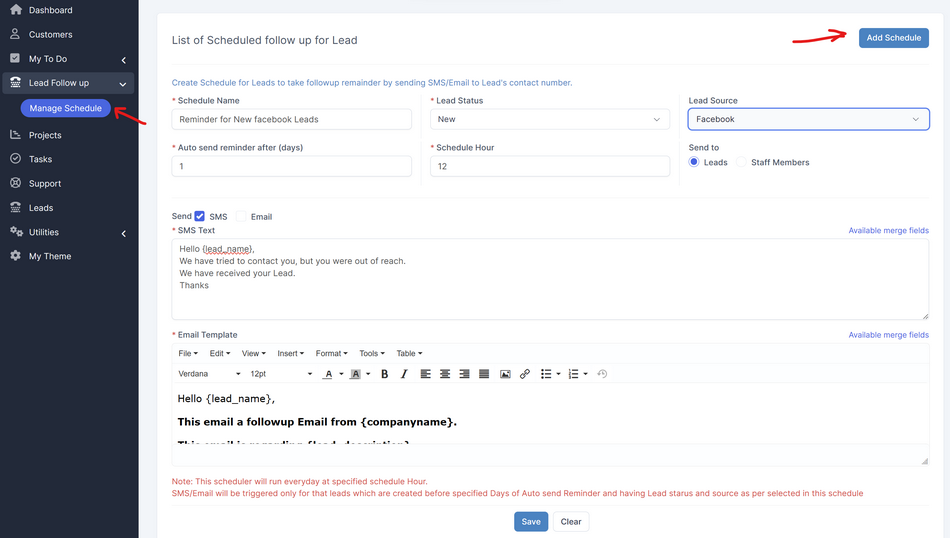Open the background color dropdown arrow

(x=368, y=374)
